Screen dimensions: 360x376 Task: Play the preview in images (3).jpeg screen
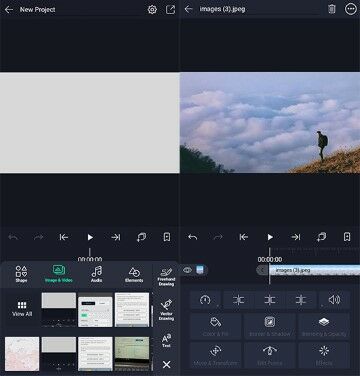(x=270, y=237)
